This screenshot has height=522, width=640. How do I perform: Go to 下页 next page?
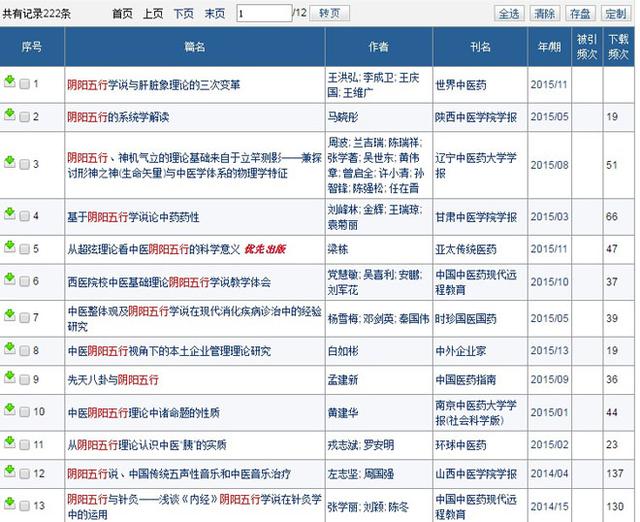[x=184, y=14]
